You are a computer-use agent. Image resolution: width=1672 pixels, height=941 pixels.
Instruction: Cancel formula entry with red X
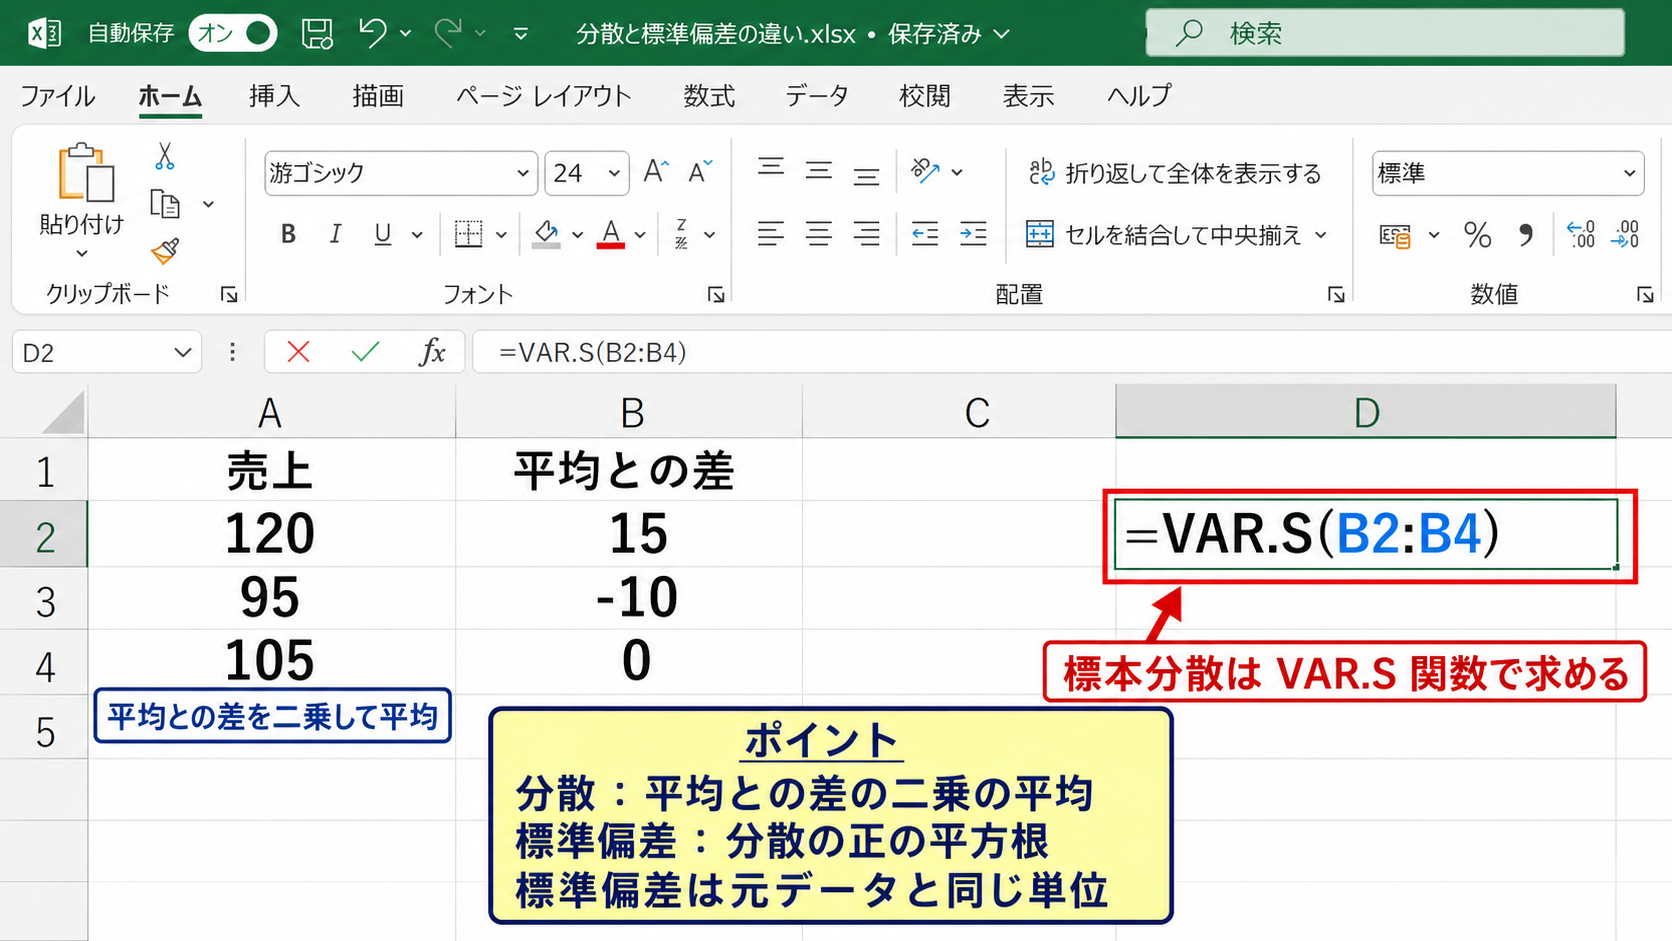298,352
